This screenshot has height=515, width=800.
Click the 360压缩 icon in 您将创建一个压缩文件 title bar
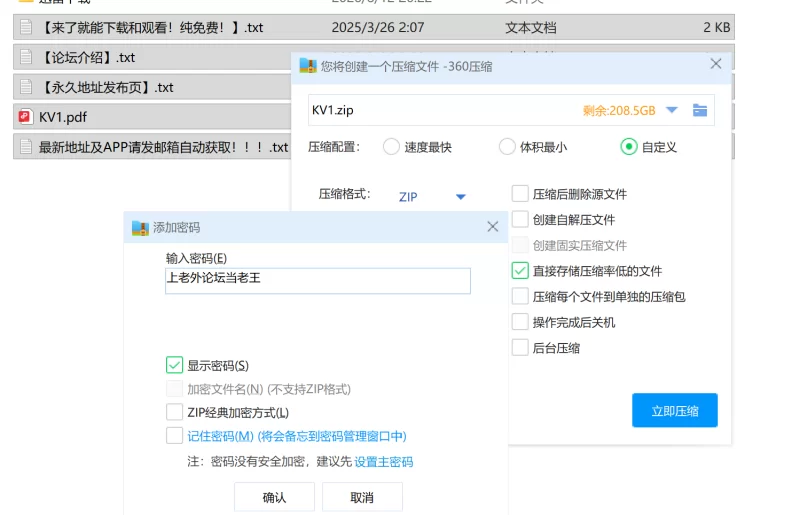(x=308, y=65)
